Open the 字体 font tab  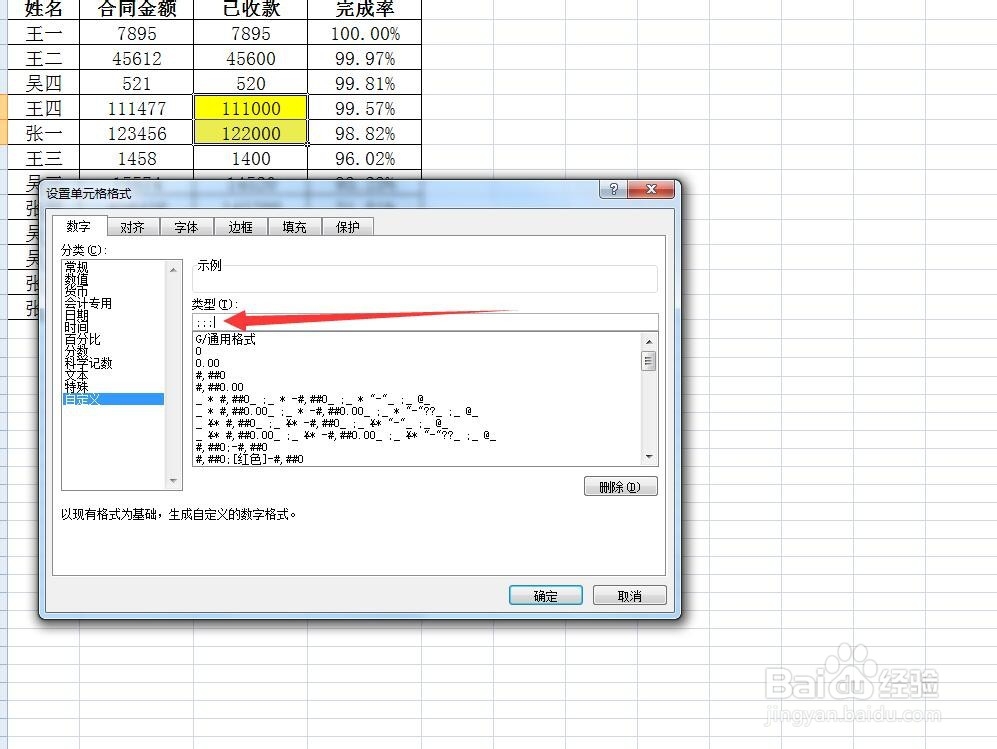coord(186,226)
